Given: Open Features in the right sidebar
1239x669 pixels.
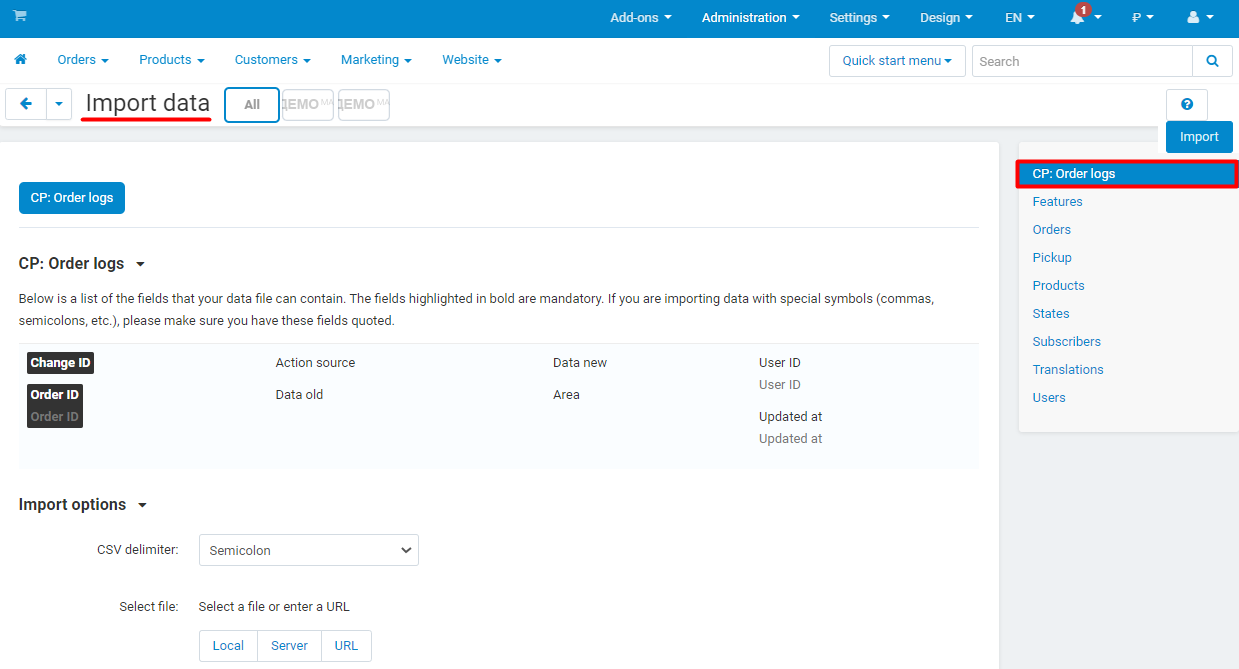Looking at the screenshot, I should (1057, 202).
